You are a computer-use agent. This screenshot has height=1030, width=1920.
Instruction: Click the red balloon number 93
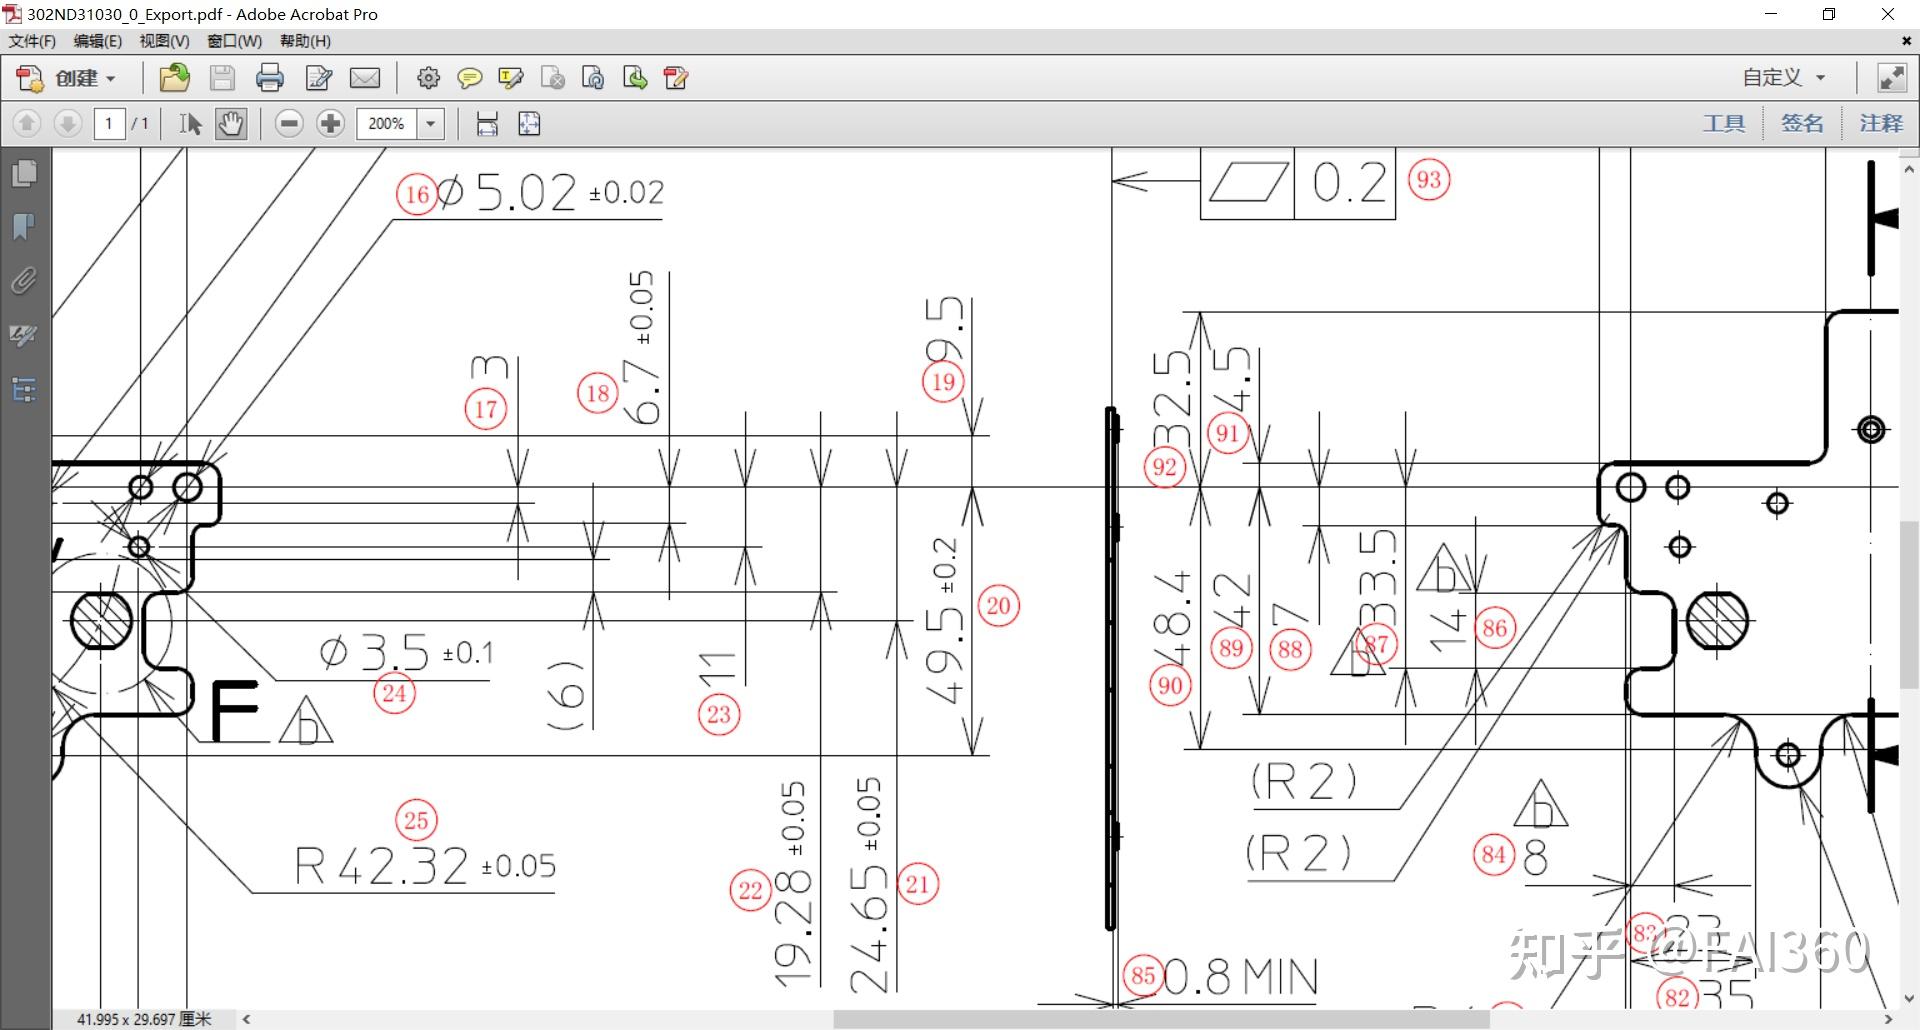coord(1429,180)
